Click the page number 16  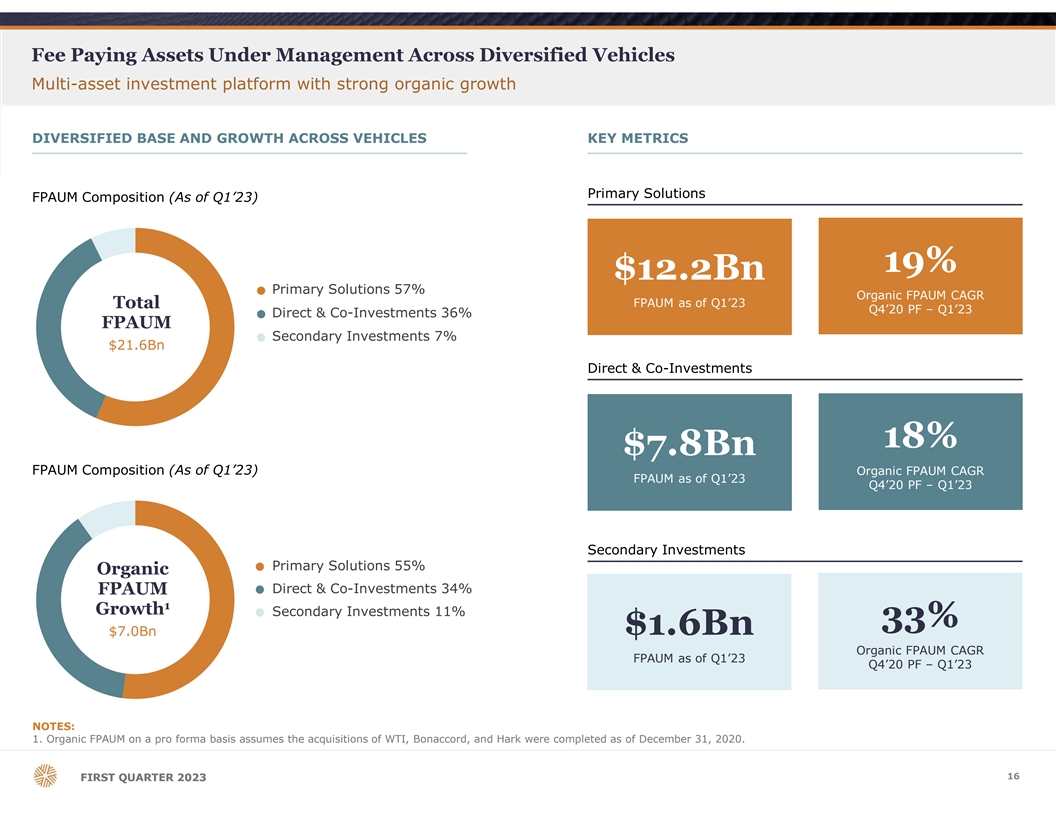click(x=1013, y=777)
